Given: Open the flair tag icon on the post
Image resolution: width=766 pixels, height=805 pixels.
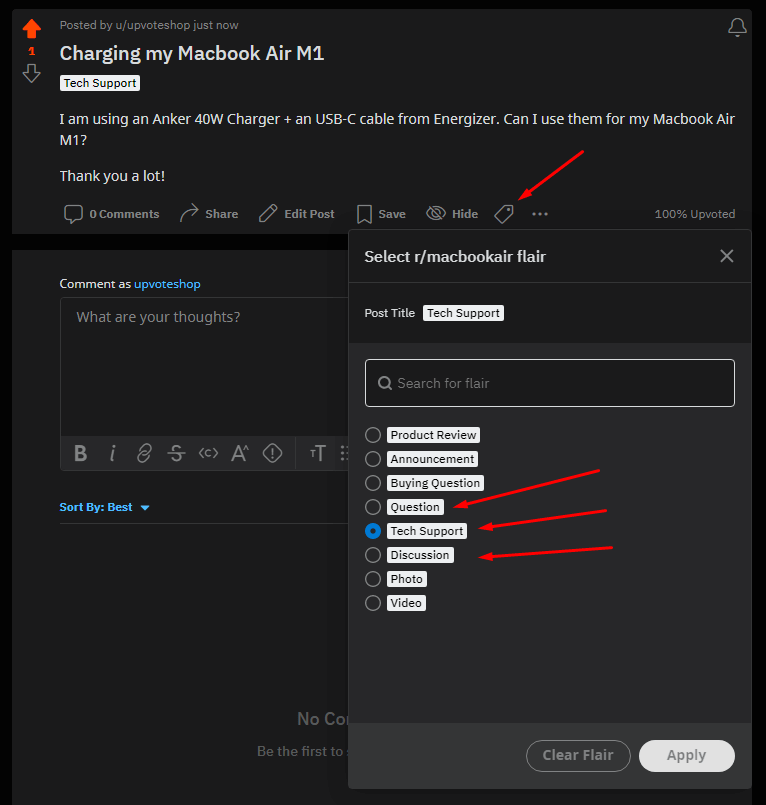Looking at the screenshot, I should [x=503, y=213].
